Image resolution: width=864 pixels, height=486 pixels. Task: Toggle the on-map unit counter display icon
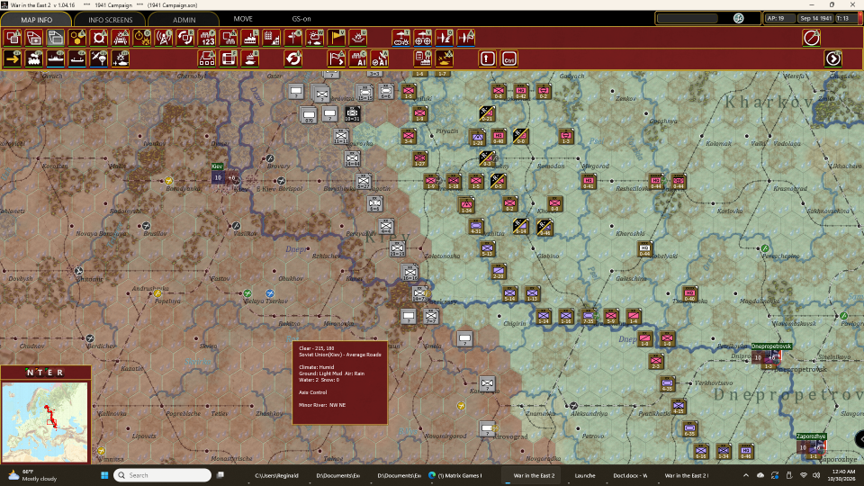[34, 38]
